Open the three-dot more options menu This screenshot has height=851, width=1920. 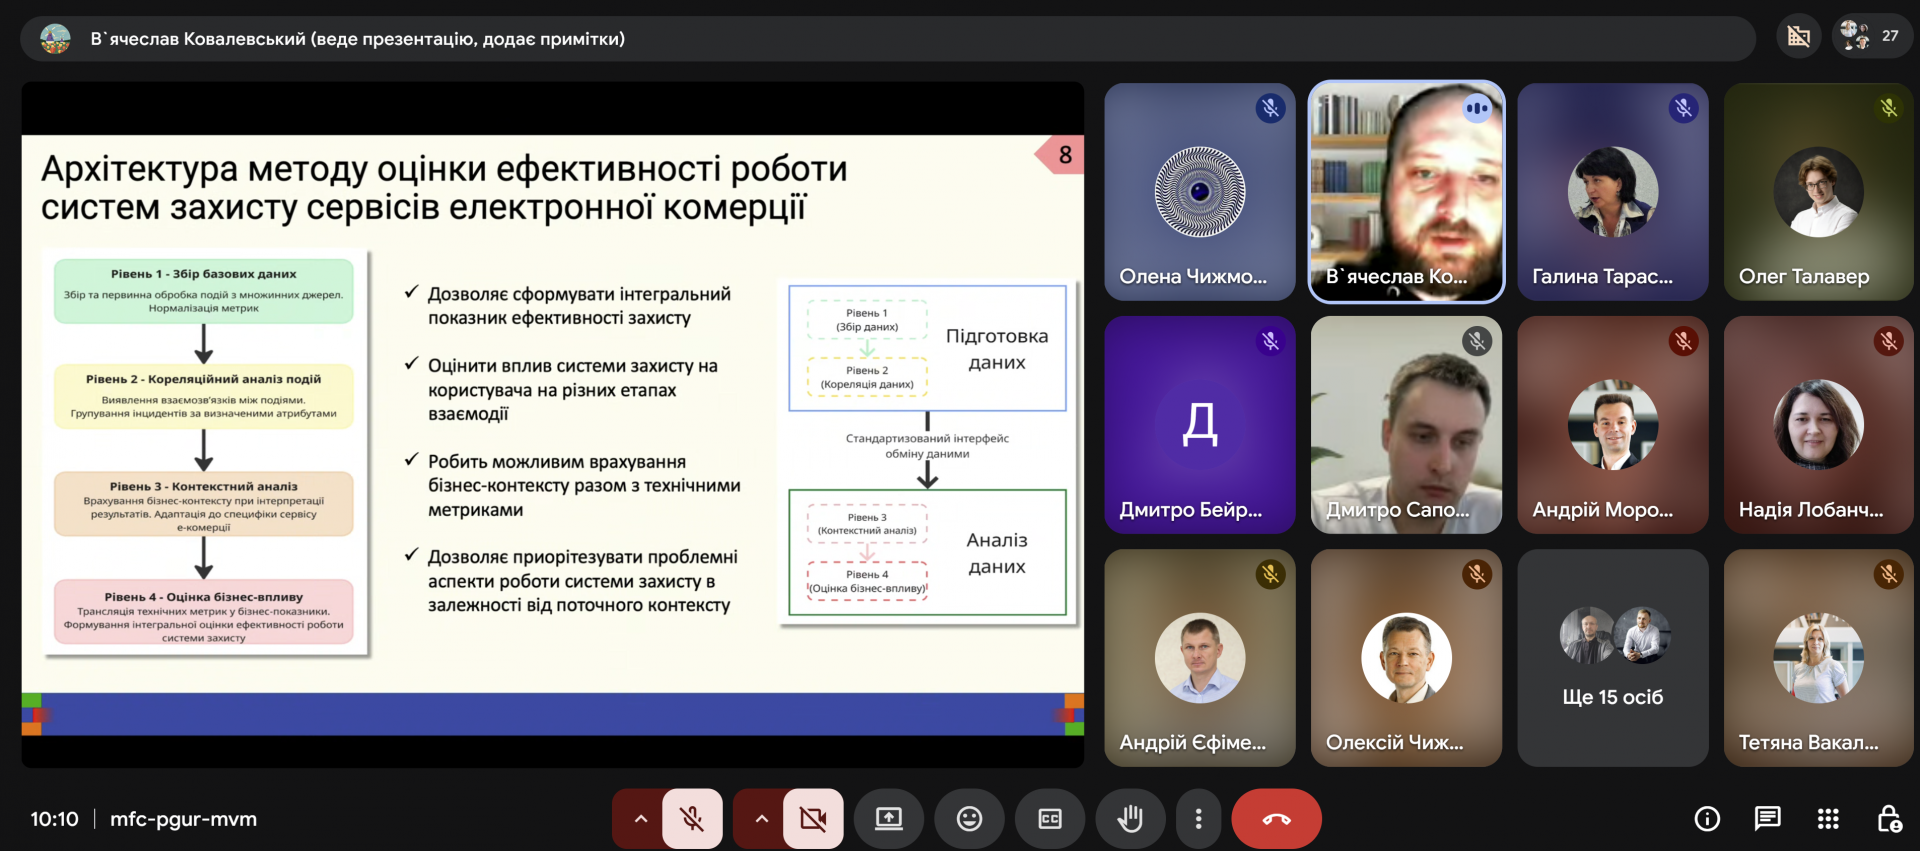1198,819
